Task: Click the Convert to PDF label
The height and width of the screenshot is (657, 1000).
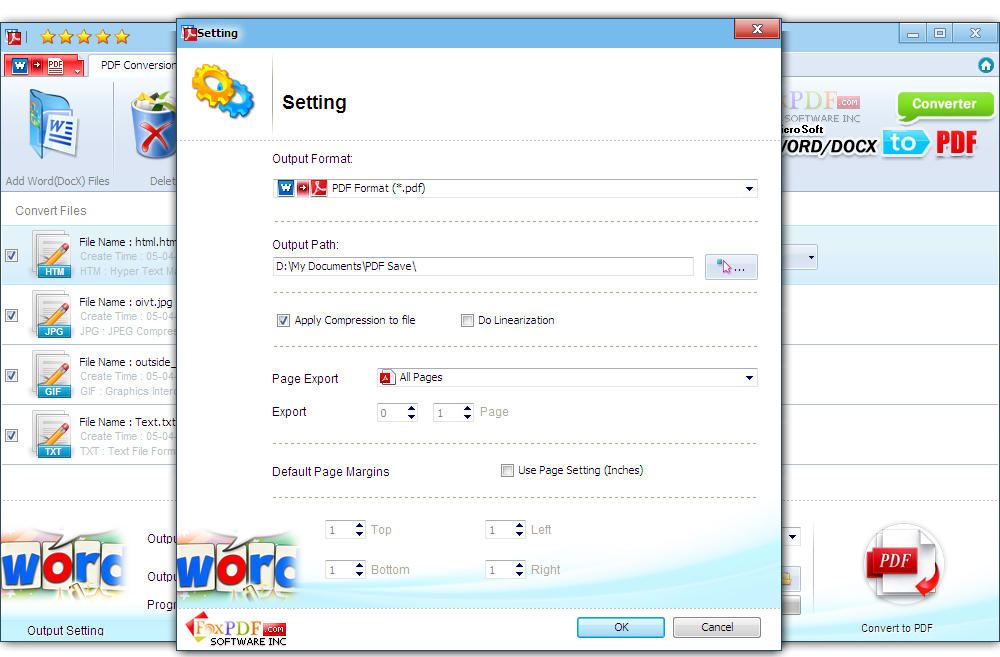Action: (897, 628)
